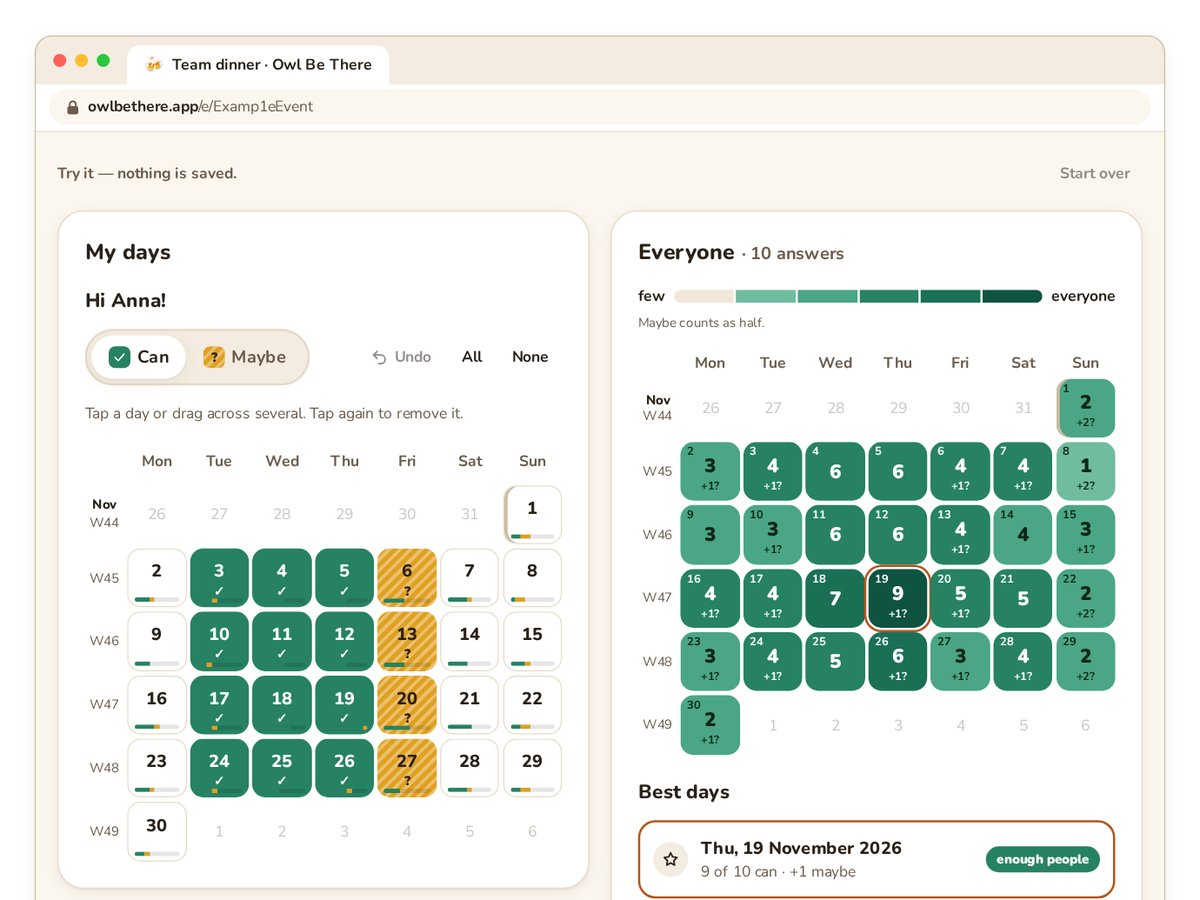
Task: Click the darkest 'everyone' legend segment
Action: point(1012,296)
